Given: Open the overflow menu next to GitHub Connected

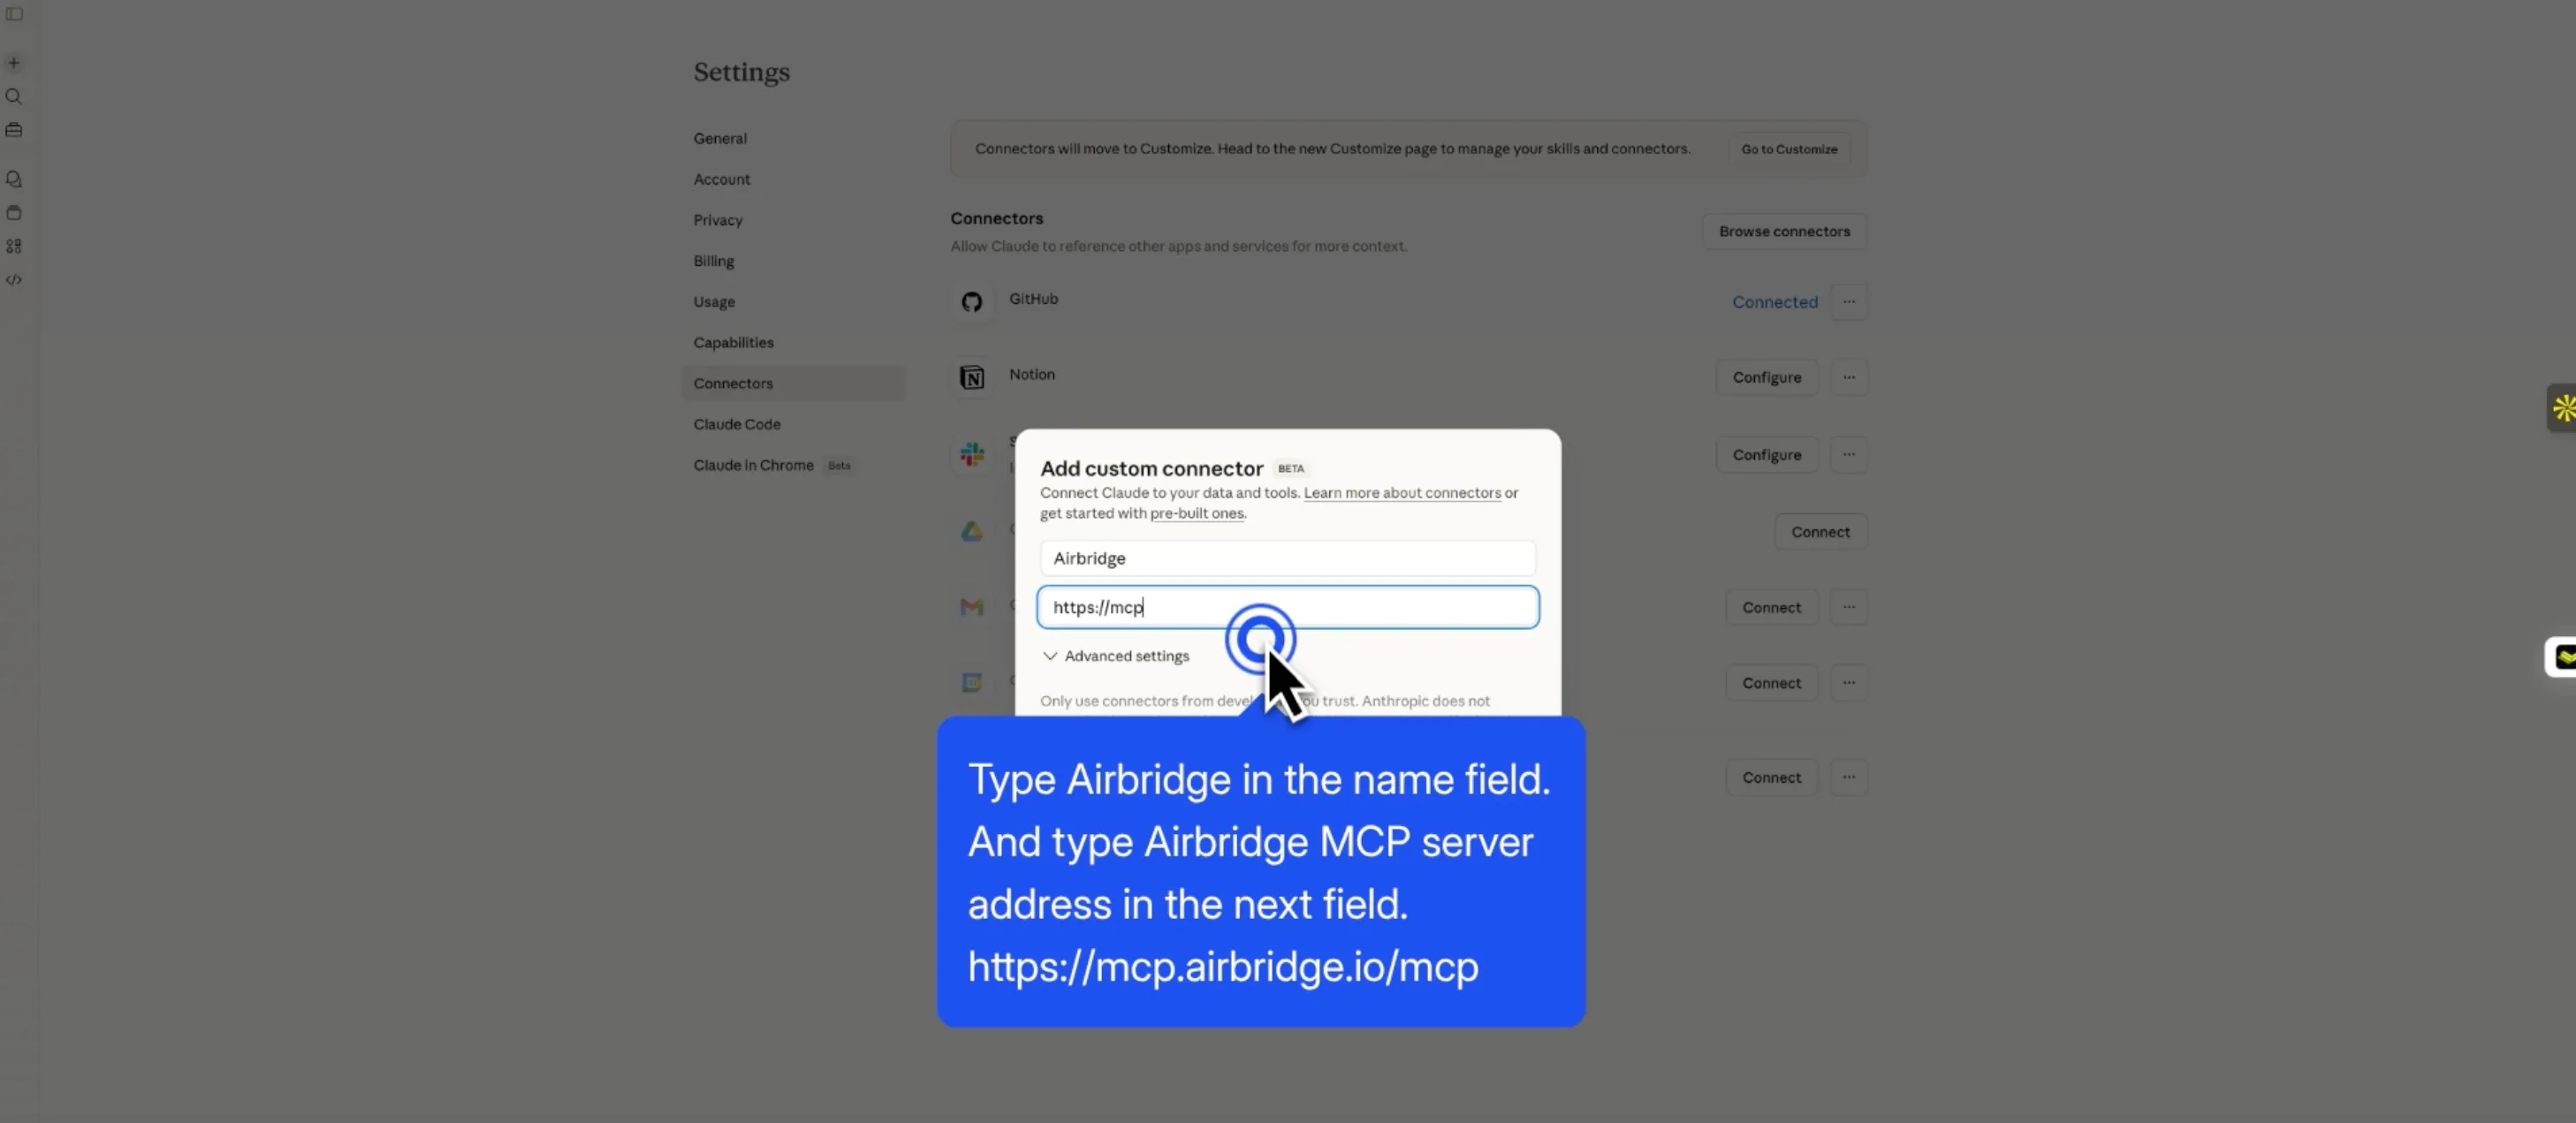Looking at the screenshot, I should tap(1849, 301).
